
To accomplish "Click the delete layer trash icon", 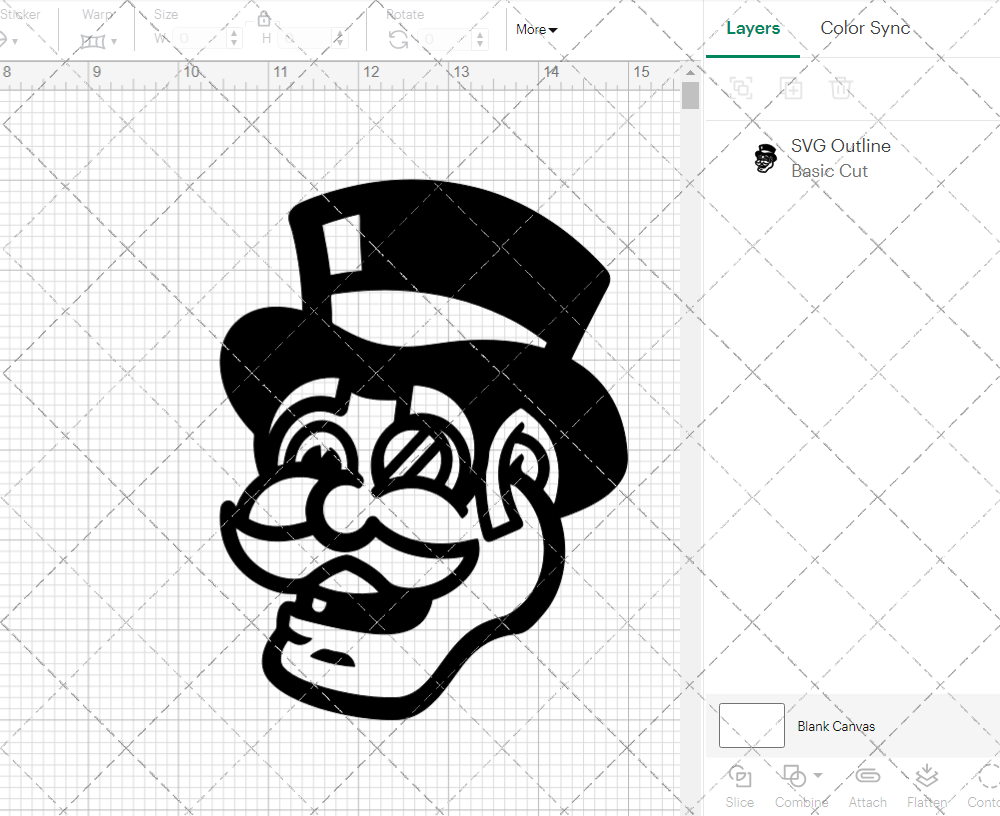I will [842, 88].
